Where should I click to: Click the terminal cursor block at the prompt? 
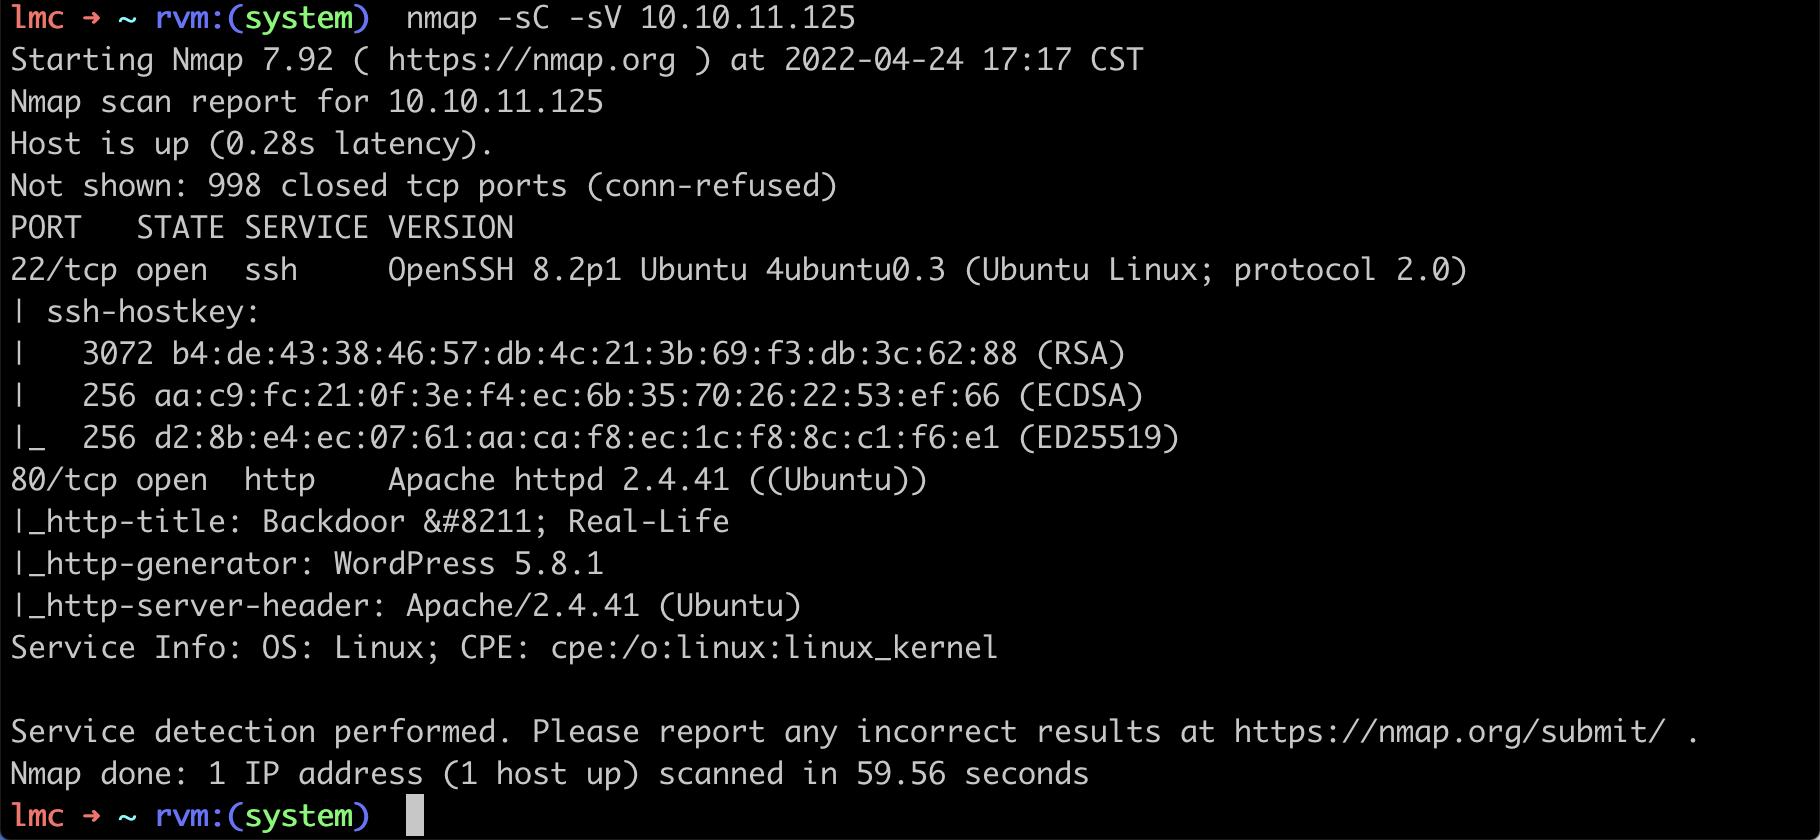tap(415, 815)
